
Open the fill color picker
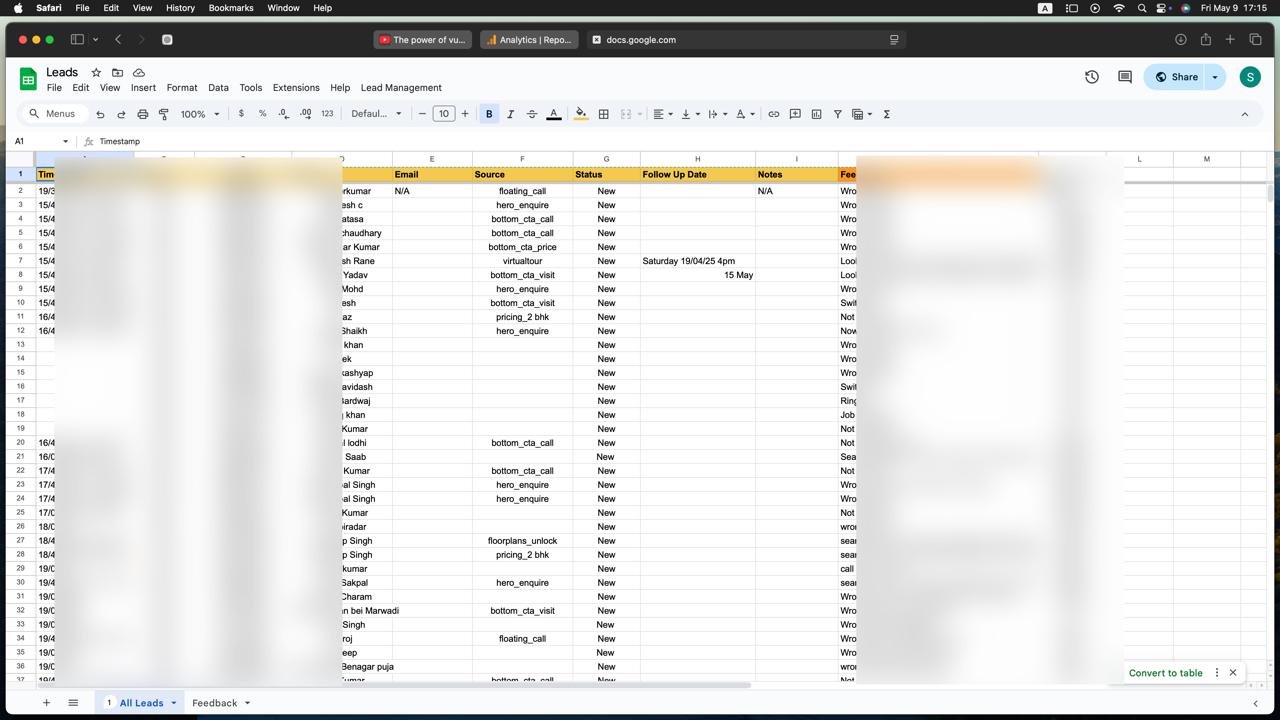pos(580,113)
